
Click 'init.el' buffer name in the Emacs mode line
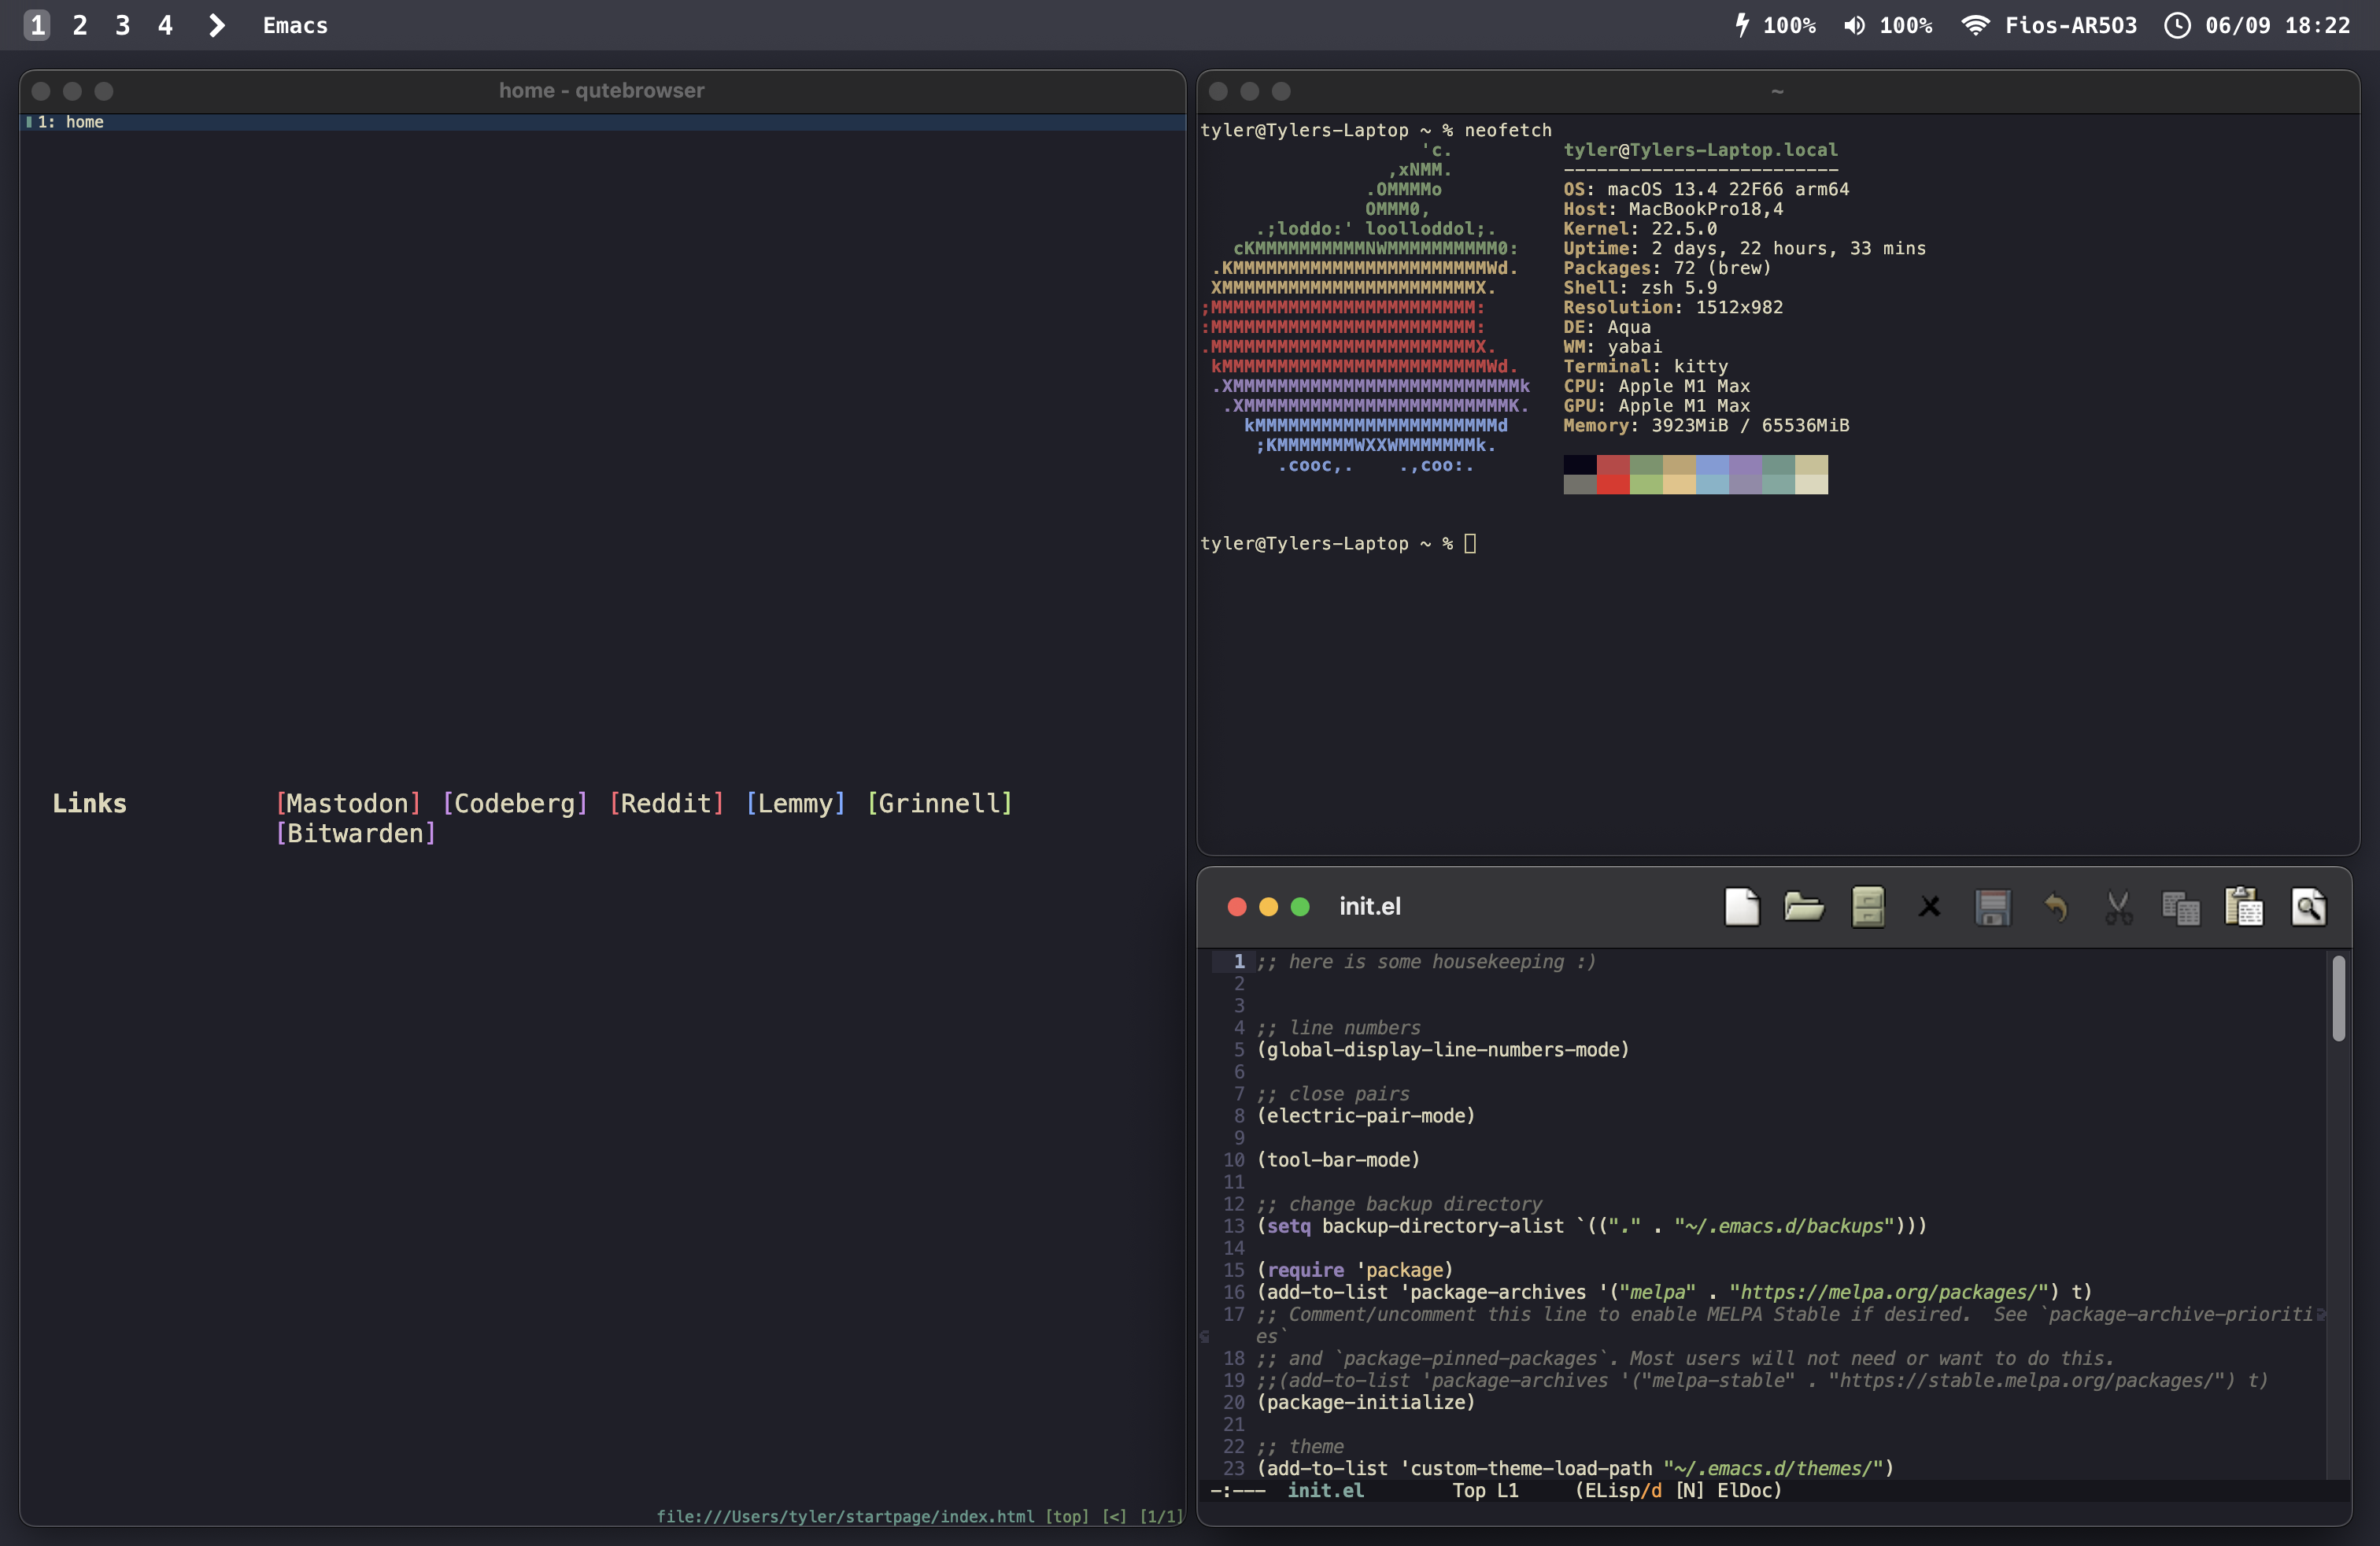click(1325, 1490)
